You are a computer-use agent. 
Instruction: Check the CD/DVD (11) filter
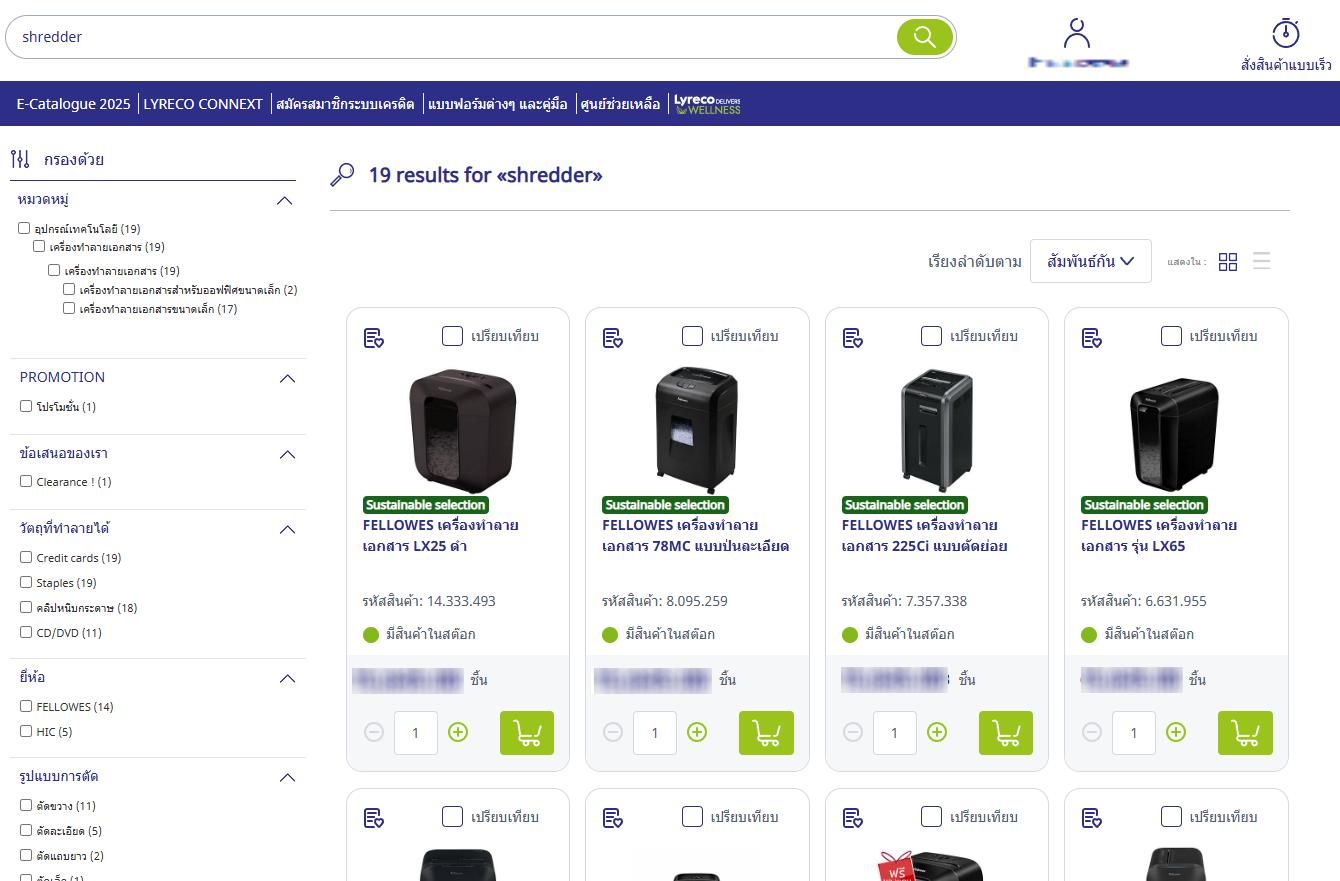26,632
